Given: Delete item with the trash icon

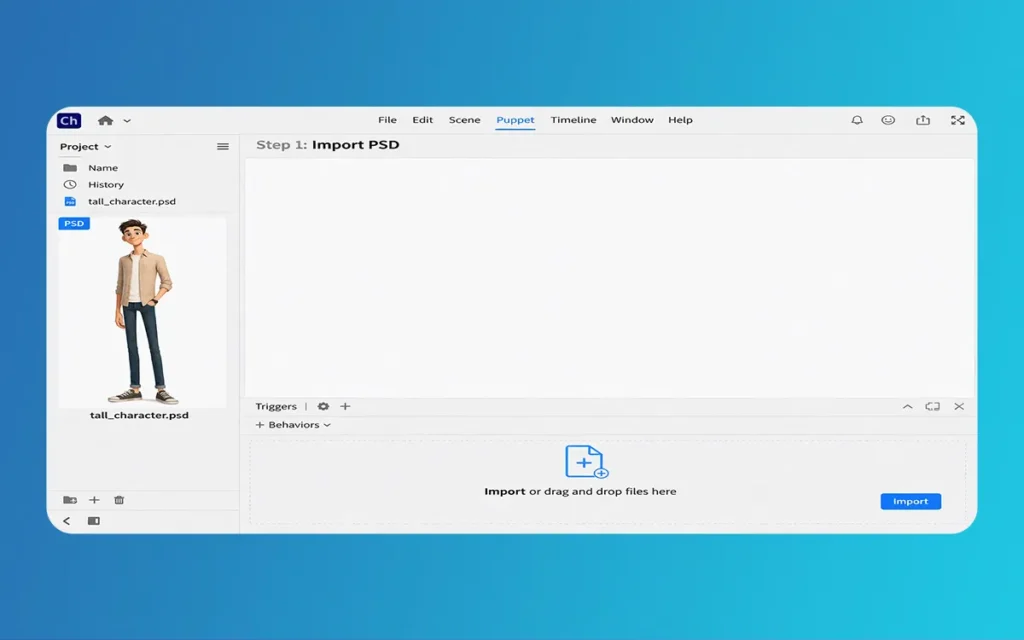Looking at the screenshot, I should pyautogui.click(x=119, y=500).
